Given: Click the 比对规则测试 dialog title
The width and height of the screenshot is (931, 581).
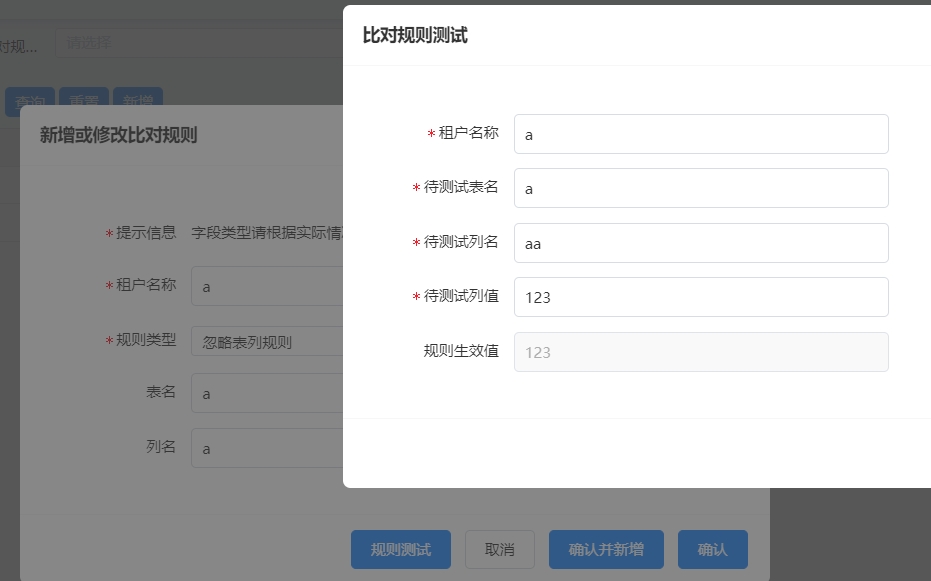Looking at the screenshot, I should (x=415, y=35).
